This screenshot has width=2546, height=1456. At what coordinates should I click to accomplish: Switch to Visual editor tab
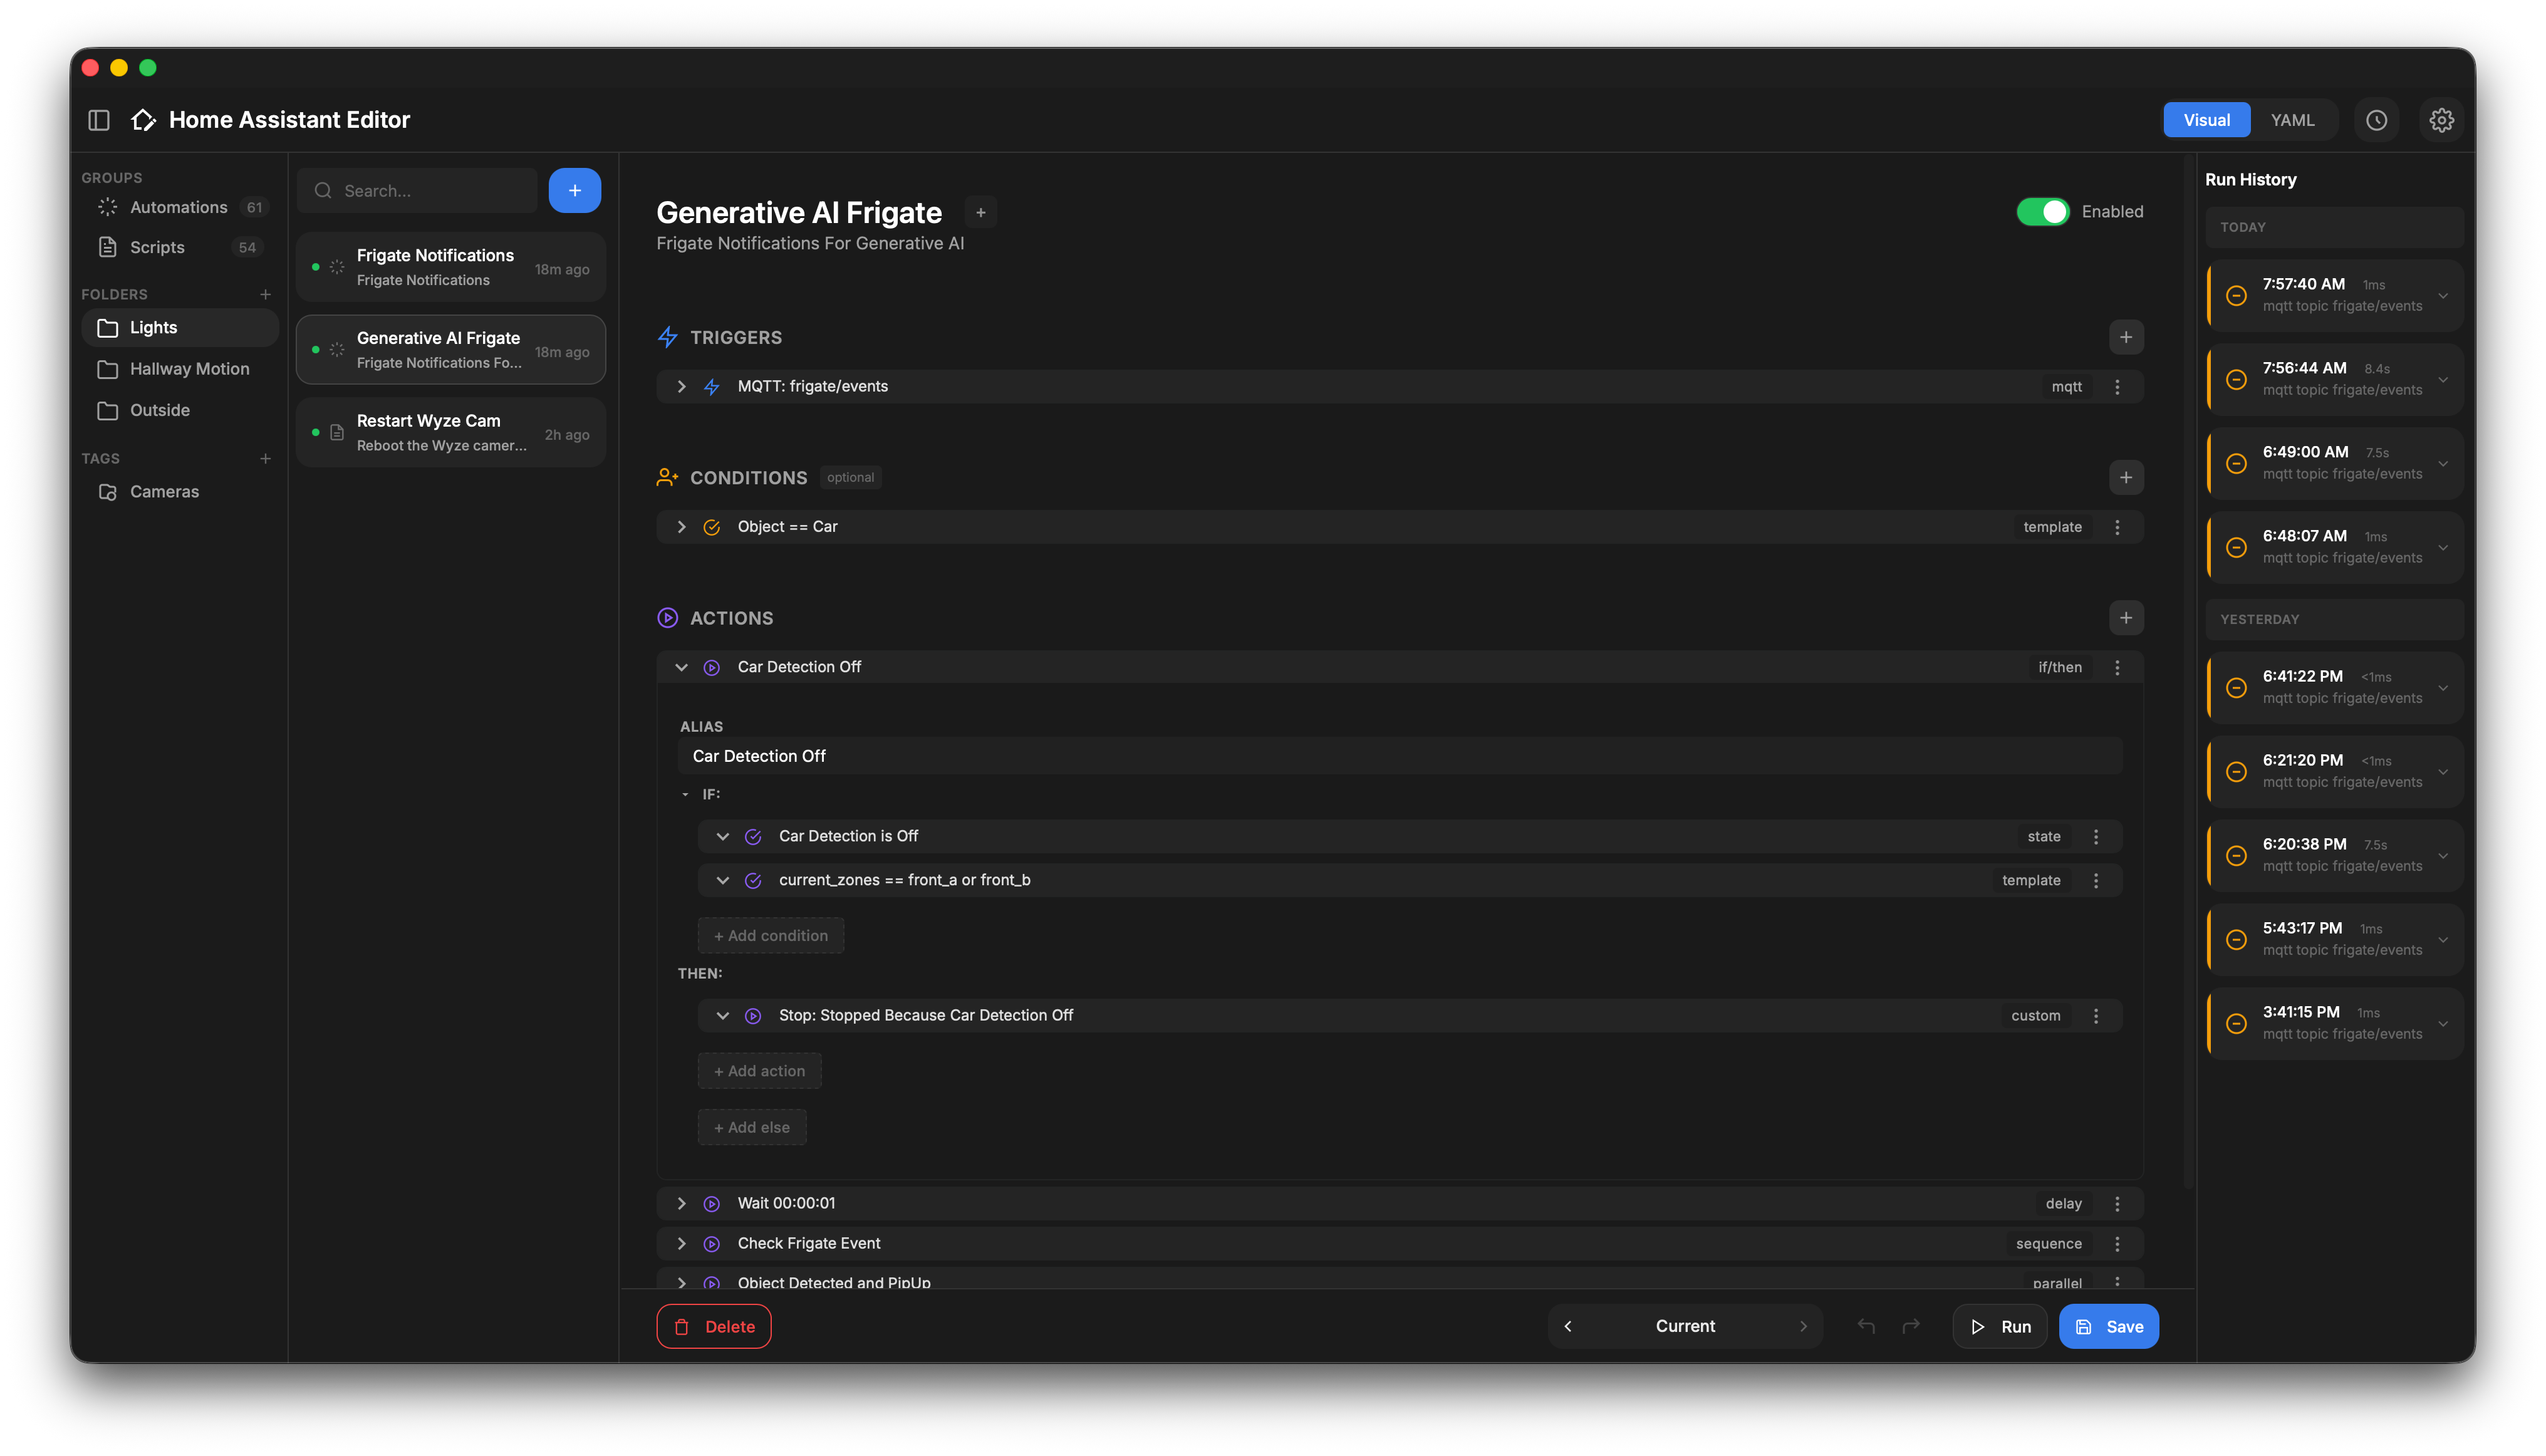(2206, 120)
